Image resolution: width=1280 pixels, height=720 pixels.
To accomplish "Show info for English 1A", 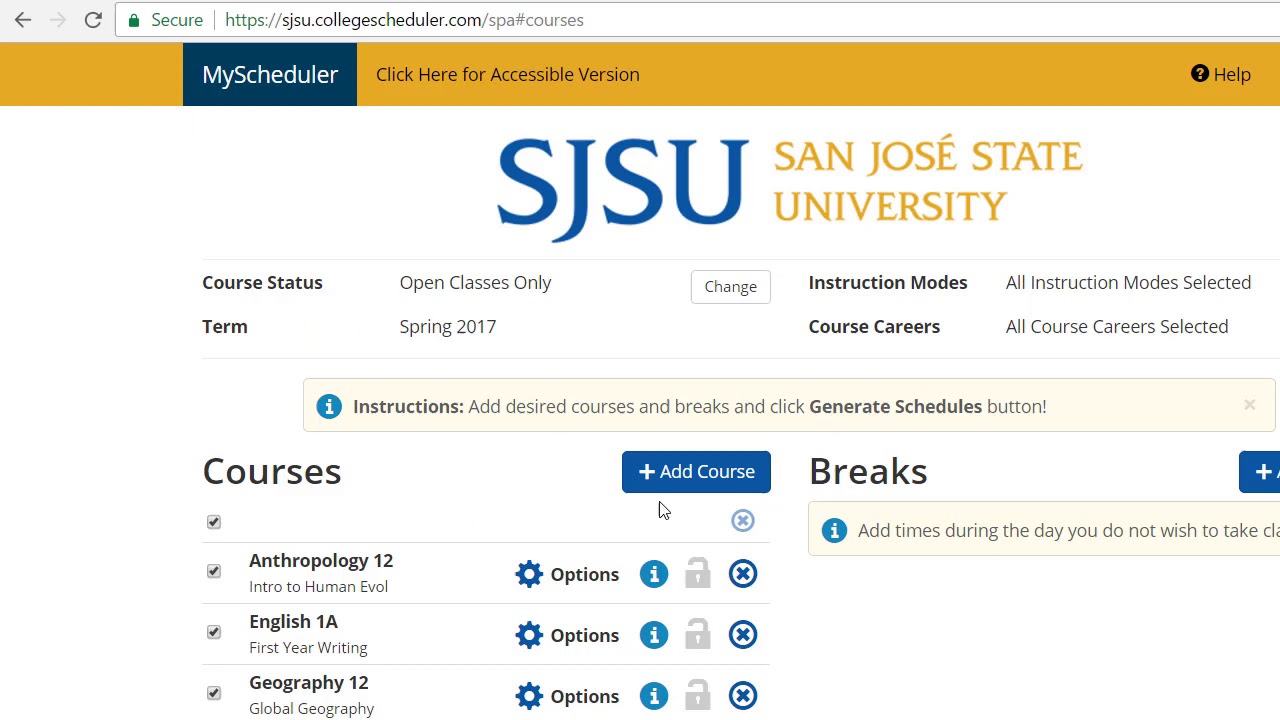I will (x=654, y=635).
